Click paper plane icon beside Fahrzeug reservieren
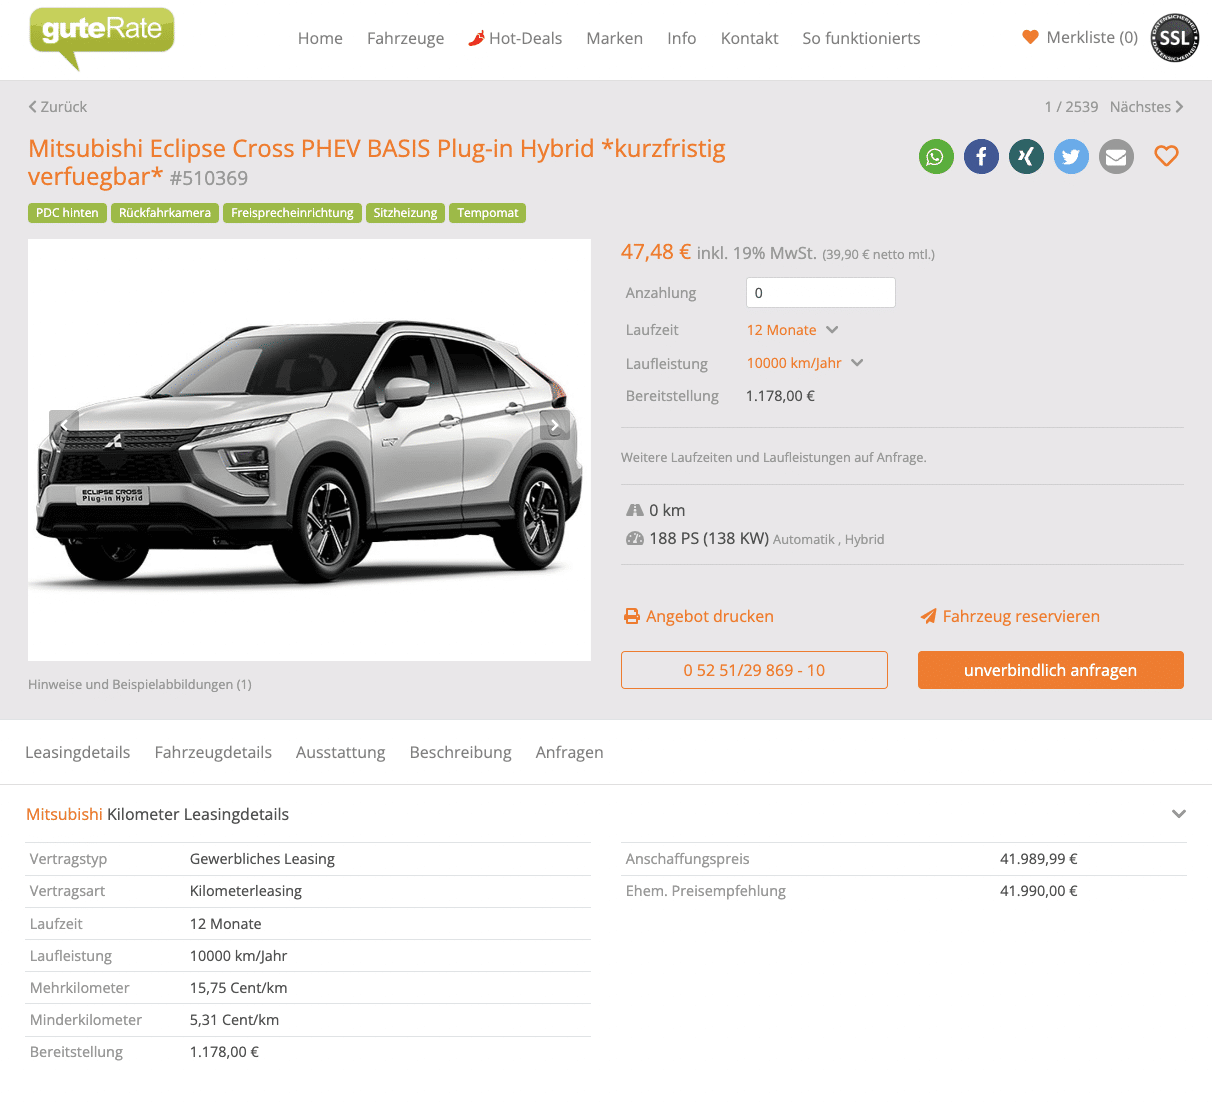Viewport: 1212px width, 1112px height. tap(928, 616)
